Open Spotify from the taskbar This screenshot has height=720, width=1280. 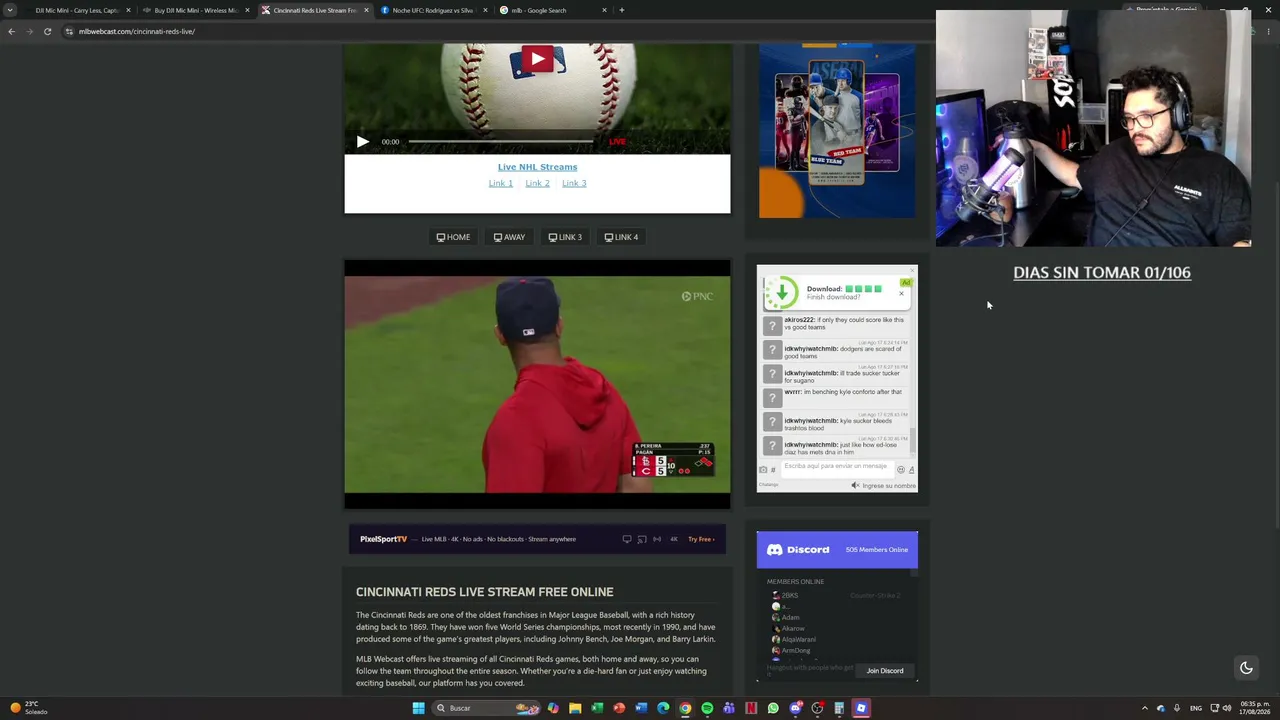[x=707, y=708]
